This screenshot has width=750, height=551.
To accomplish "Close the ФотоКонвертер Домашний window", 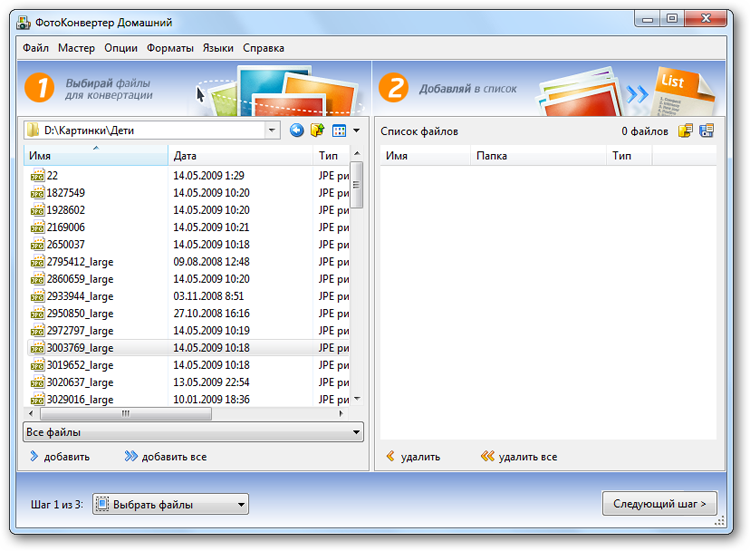I will pos(706,19).
